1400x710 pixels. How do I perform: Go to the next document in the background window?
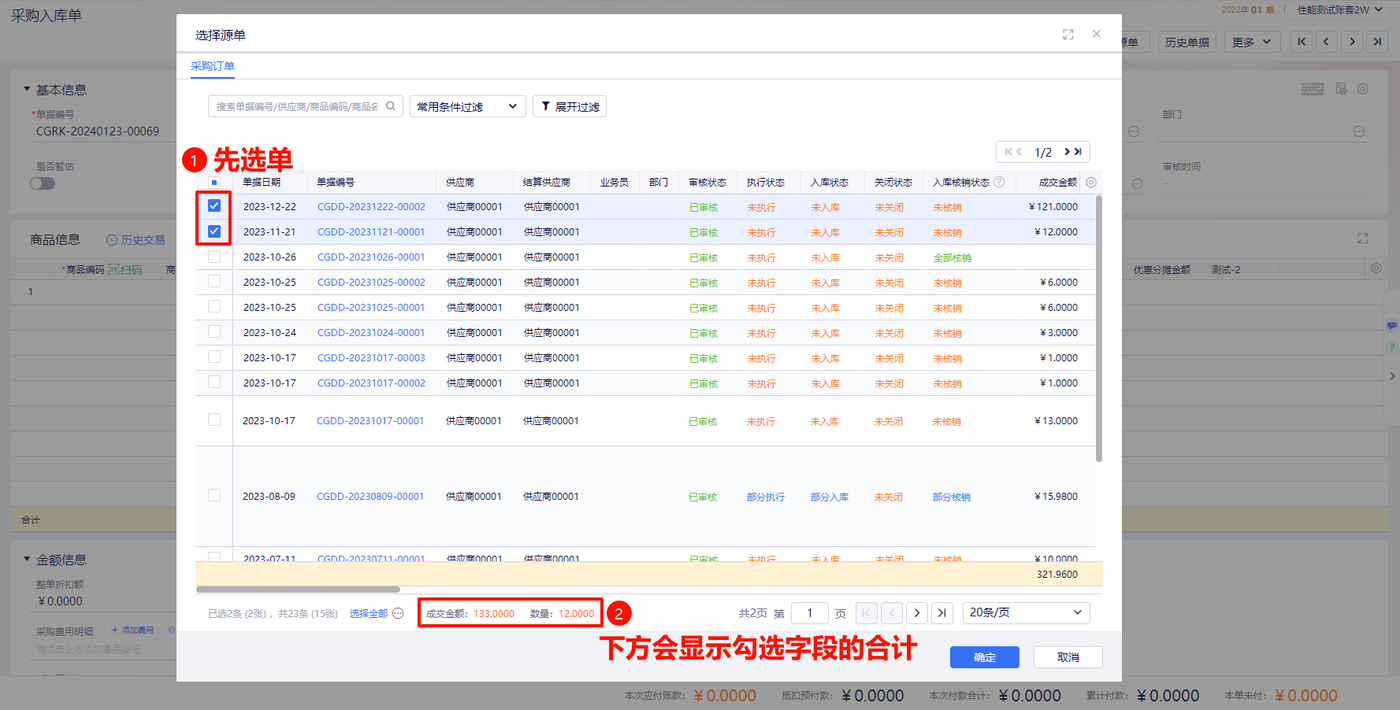[x=1352, y=42]
